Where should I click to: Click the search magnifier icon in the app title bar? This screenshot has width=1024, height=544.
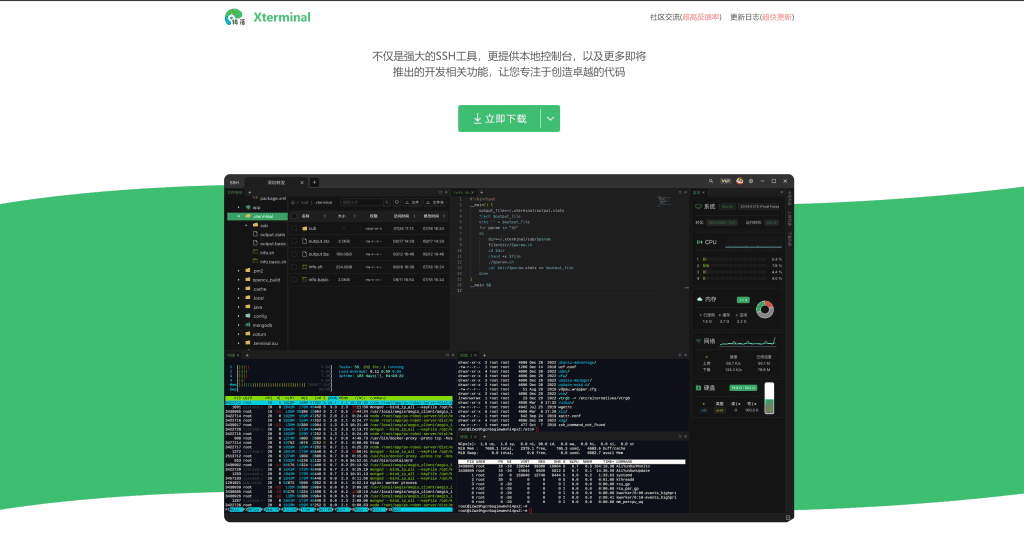[x=711, y=181]
